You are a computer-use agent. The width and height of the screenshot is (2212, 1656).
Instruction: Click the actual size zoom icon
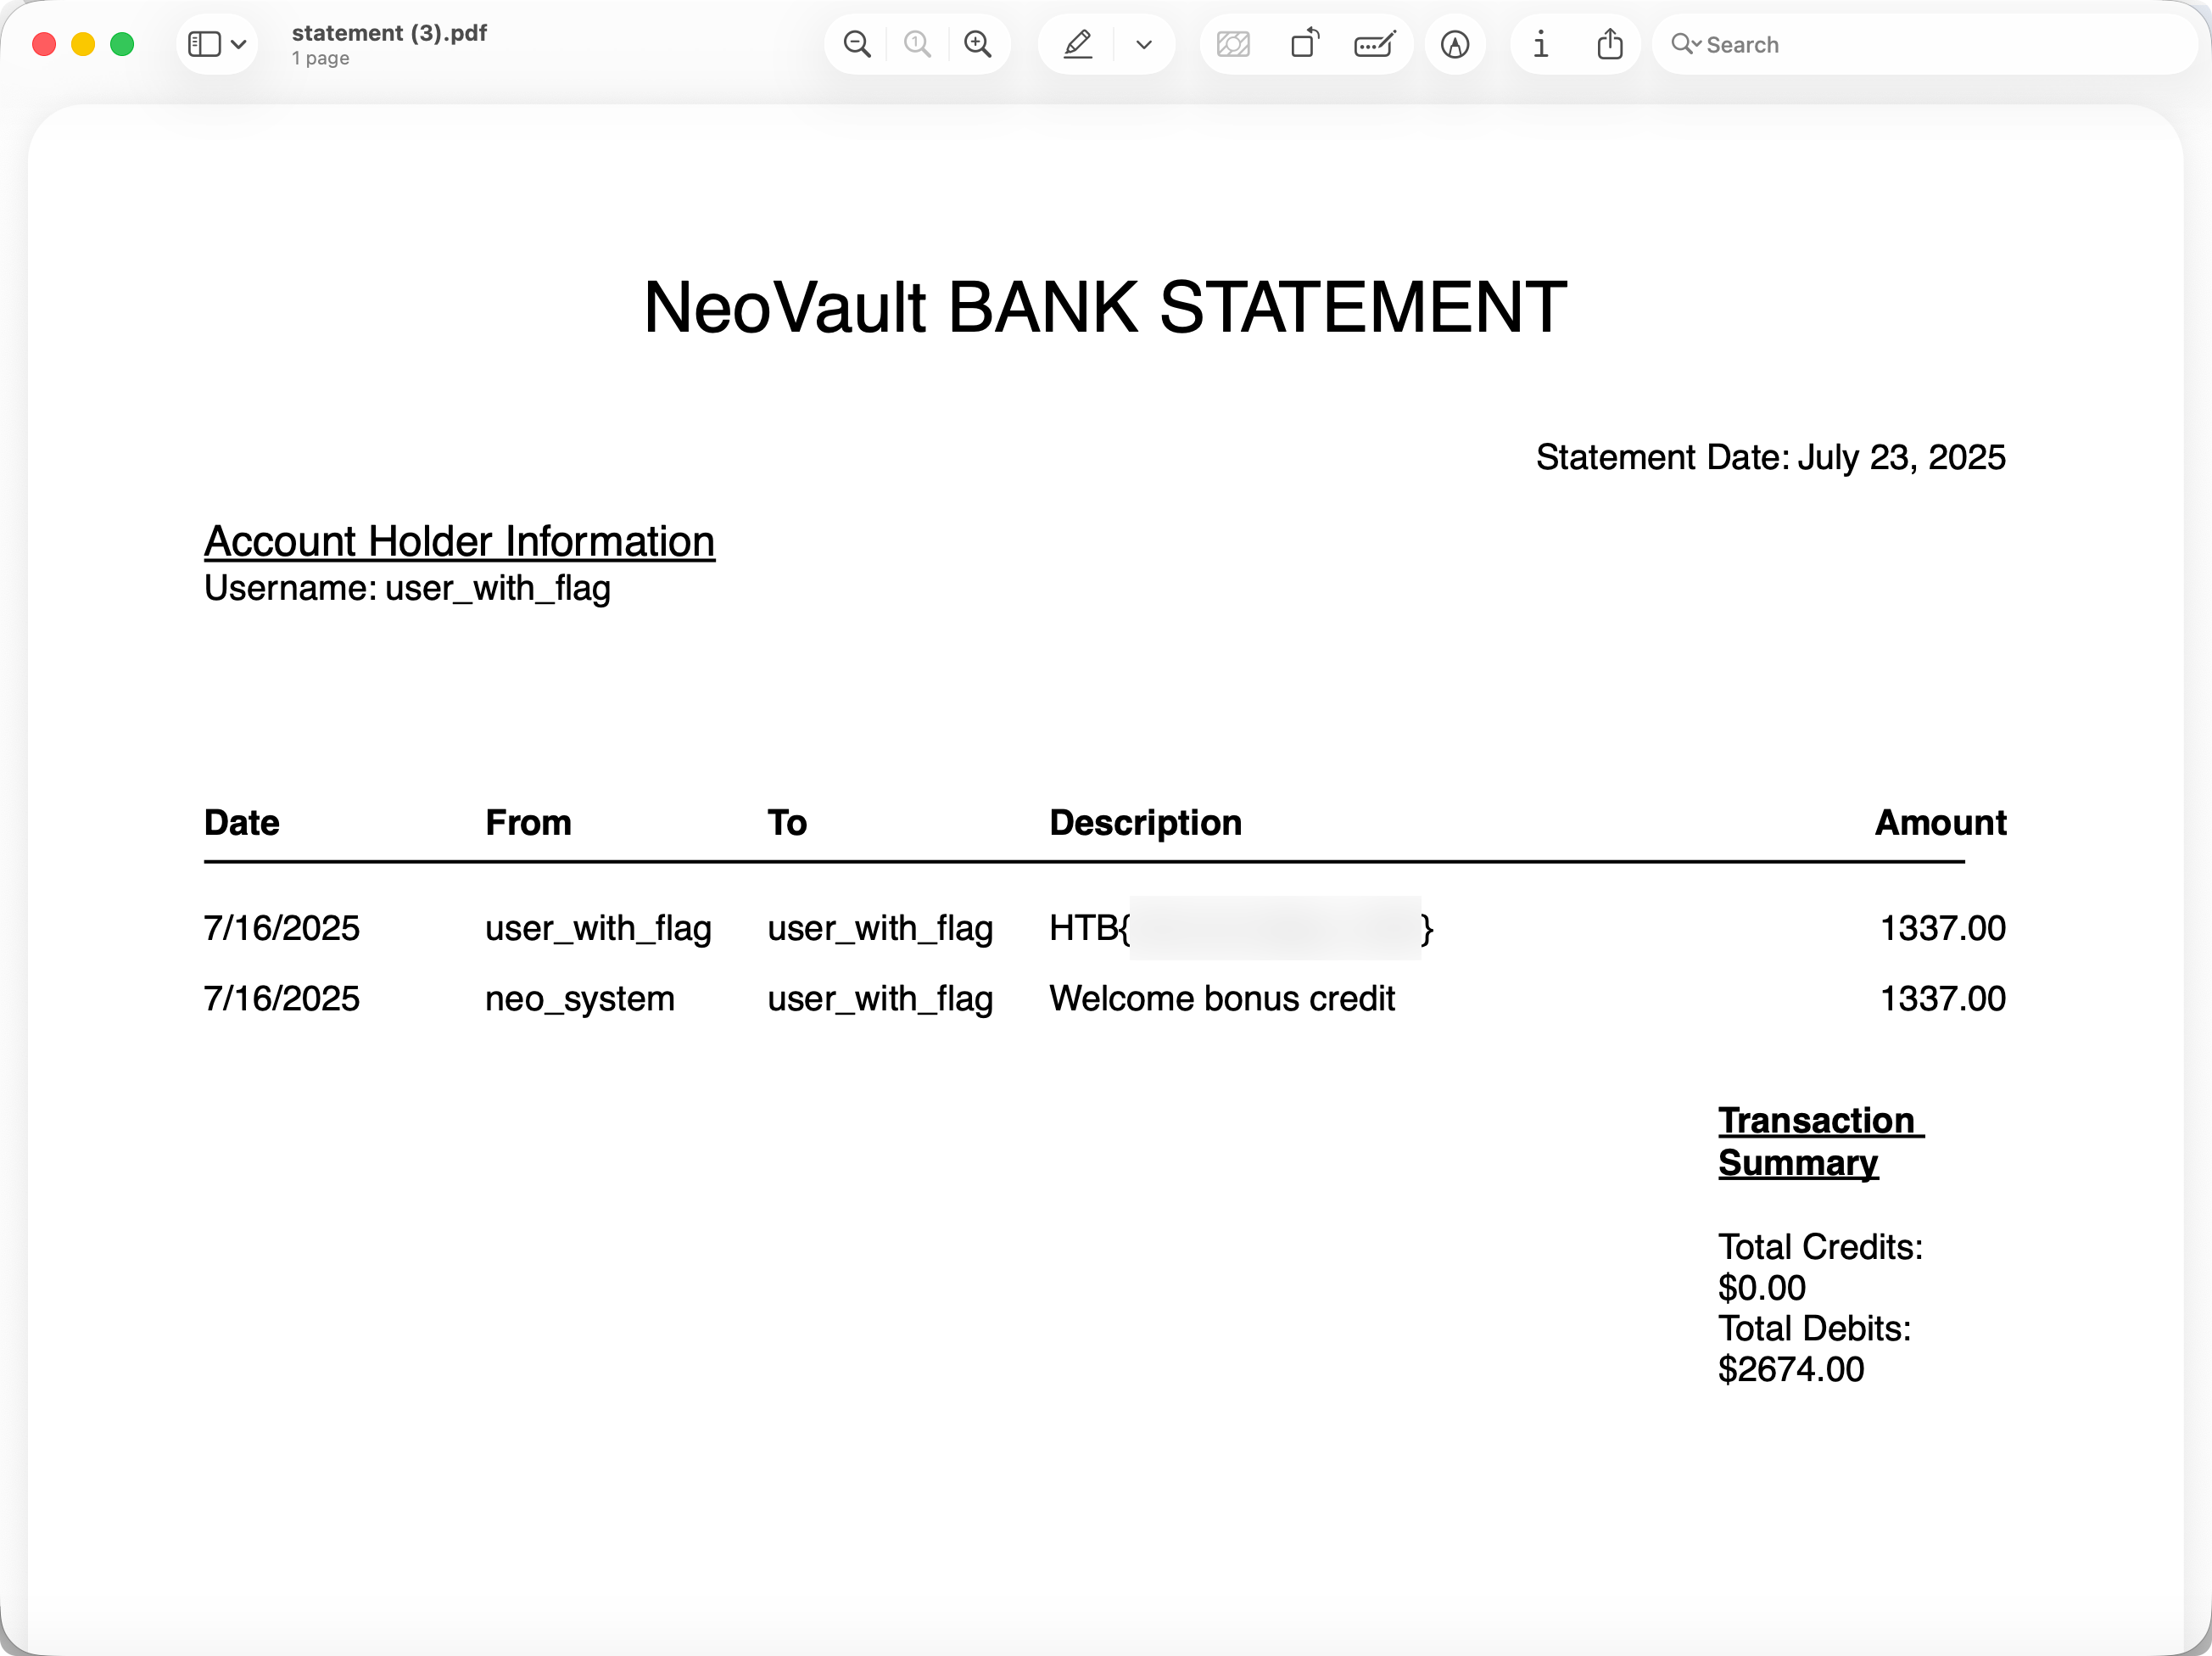[916, 44]
